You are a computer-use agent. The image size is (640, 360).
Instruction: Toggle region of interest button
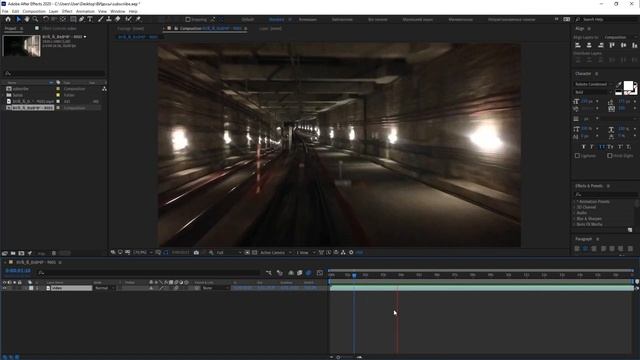[247, 253]
